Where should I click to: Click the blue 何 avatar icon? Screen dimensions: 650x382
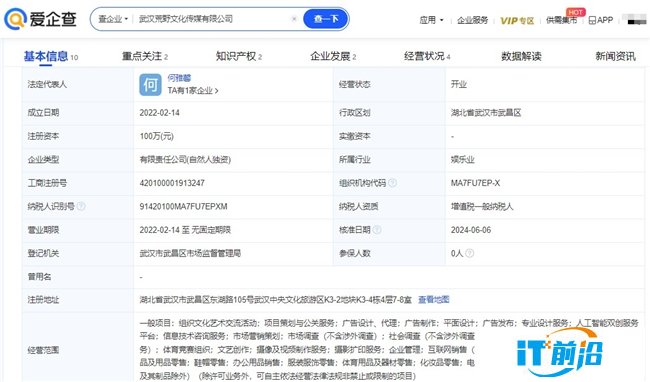coord(150,85)
